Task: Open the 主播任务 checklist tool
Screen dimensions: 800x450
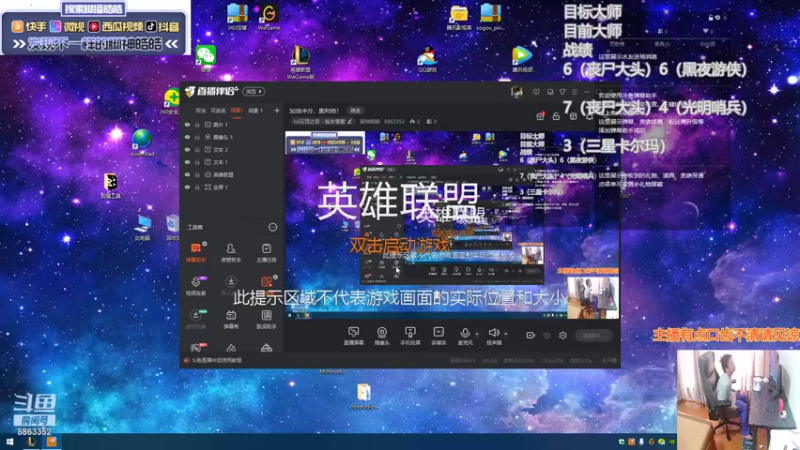Action: click(x=266, y=252)
